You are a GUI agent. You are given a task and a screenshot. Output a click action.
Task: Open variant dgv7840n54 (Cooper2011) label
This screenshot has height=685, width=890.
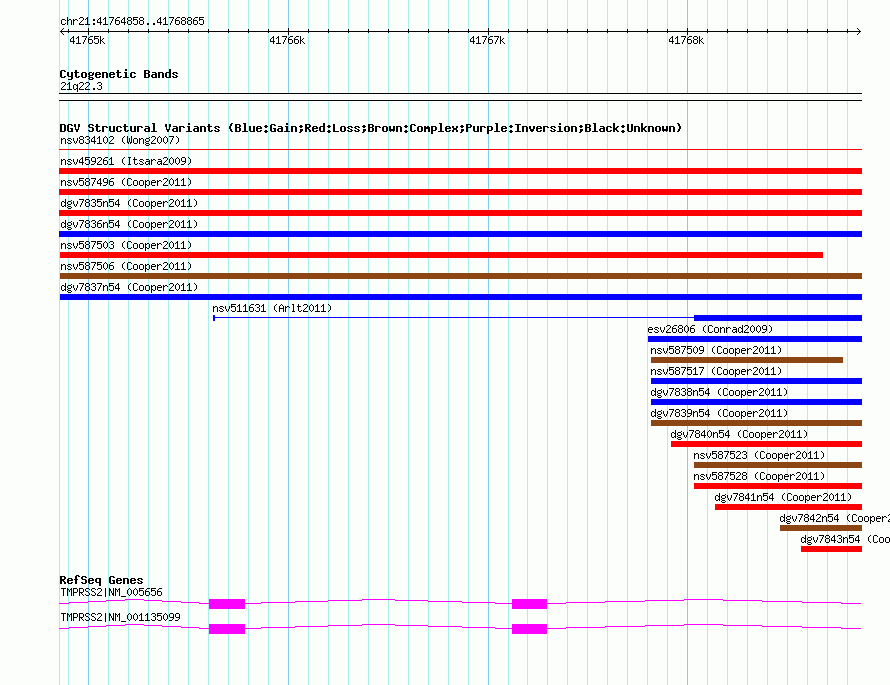(739, 434)
